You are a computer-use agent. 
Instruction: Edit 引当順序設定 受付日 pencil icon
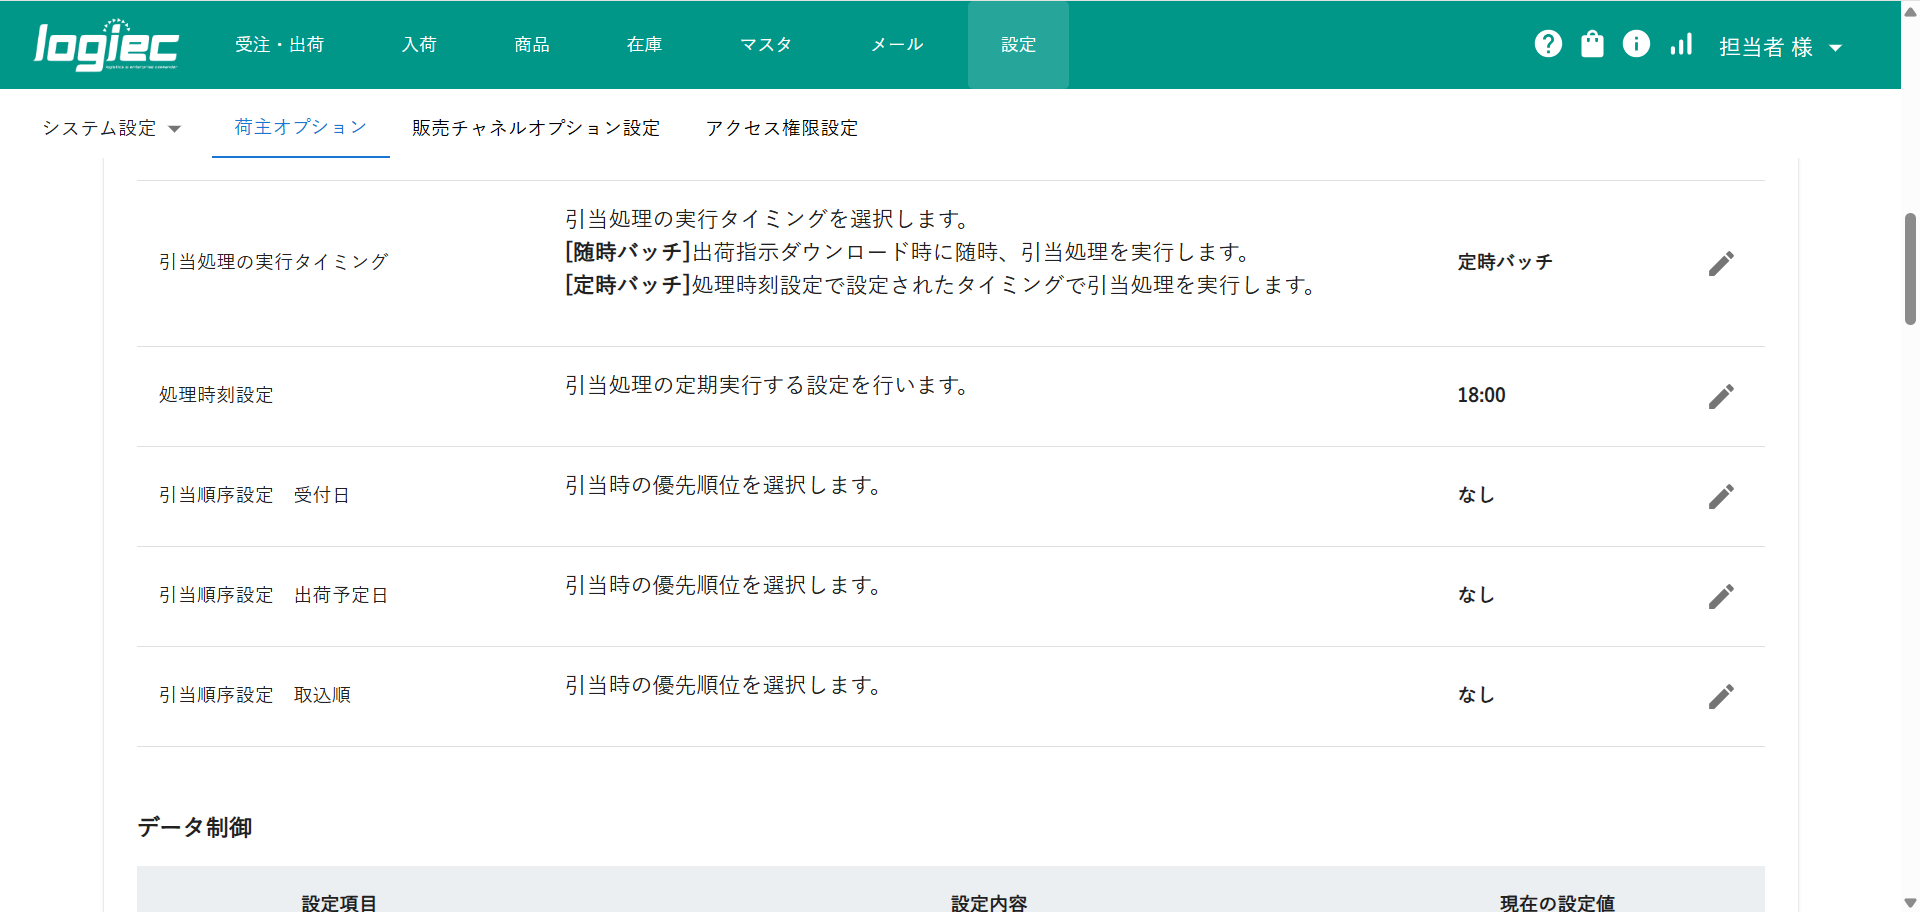tap(1720, 496)
